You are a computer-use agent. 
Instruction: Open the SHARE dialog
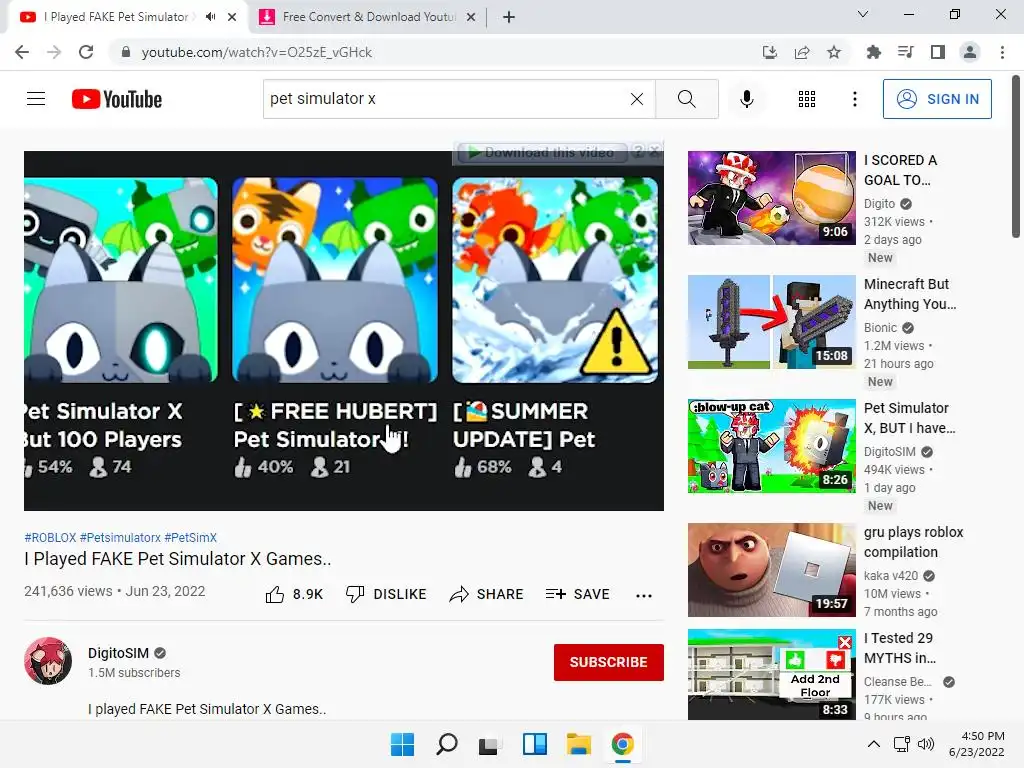click(487, 594)
